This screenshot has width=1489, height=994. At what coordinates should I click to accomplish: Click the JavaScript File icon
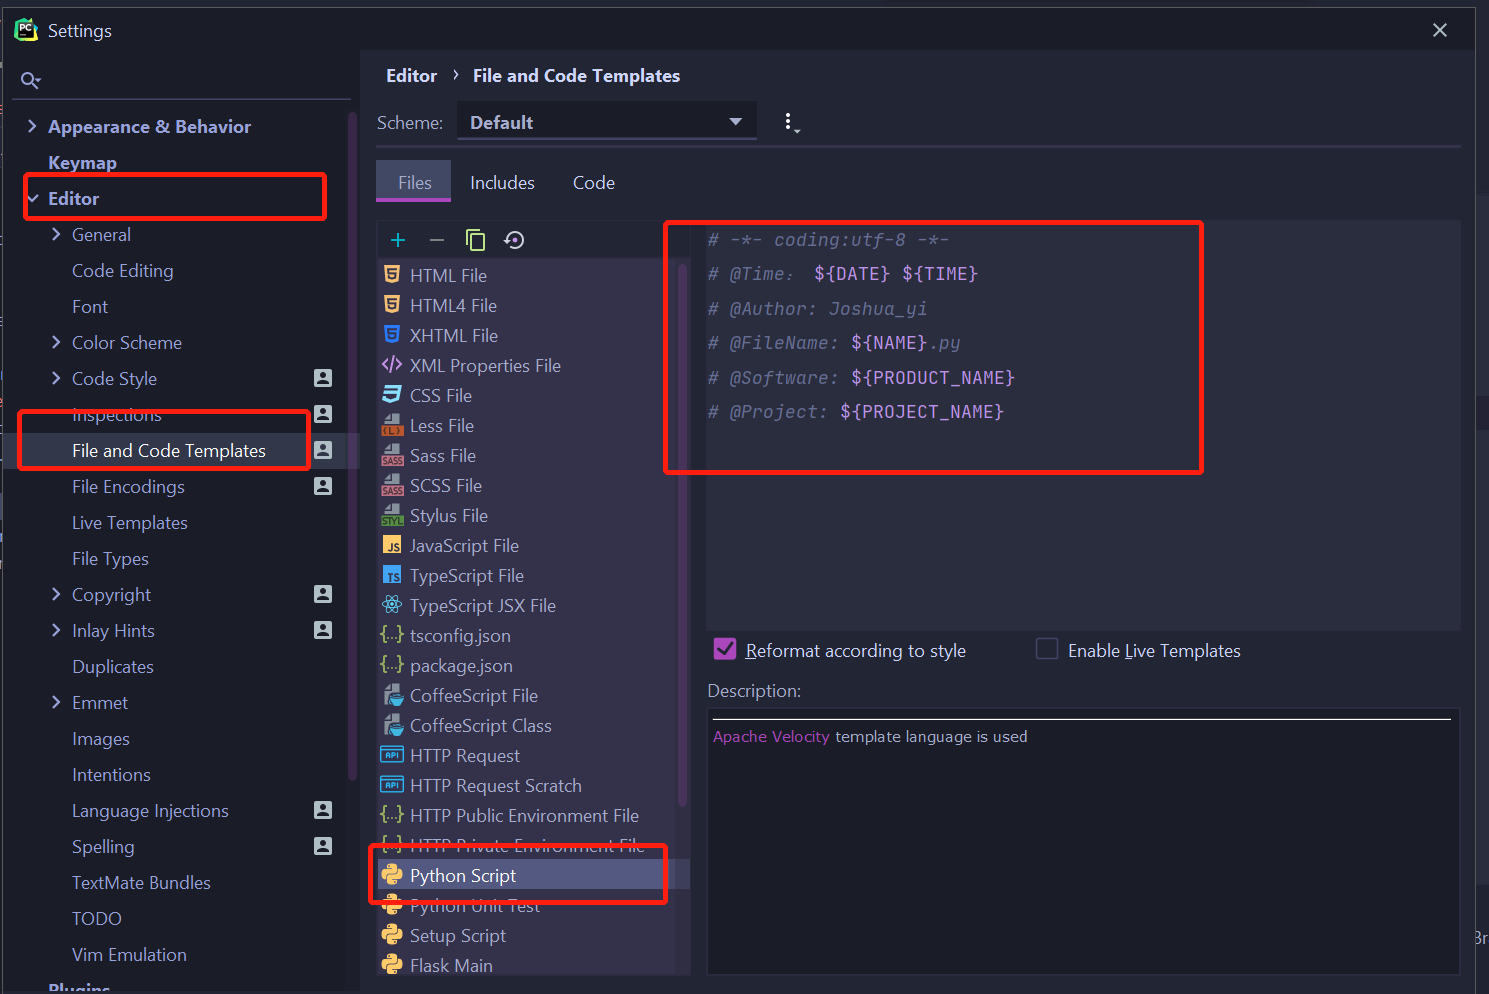click(392, 545)
